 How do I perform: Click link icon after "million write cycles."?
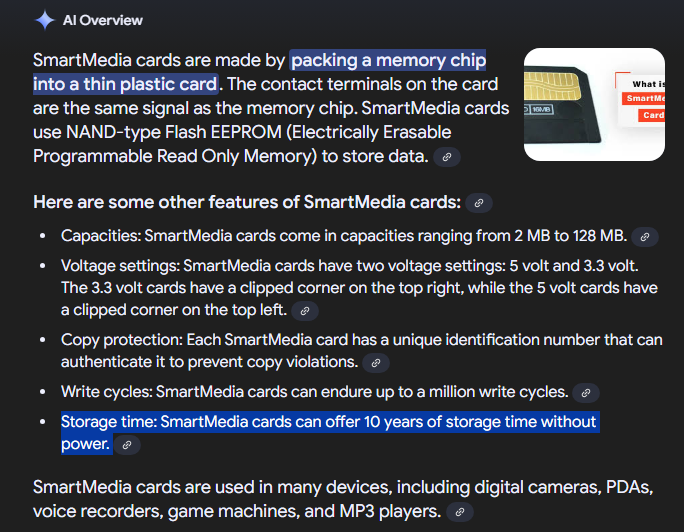tap(586, 393)
